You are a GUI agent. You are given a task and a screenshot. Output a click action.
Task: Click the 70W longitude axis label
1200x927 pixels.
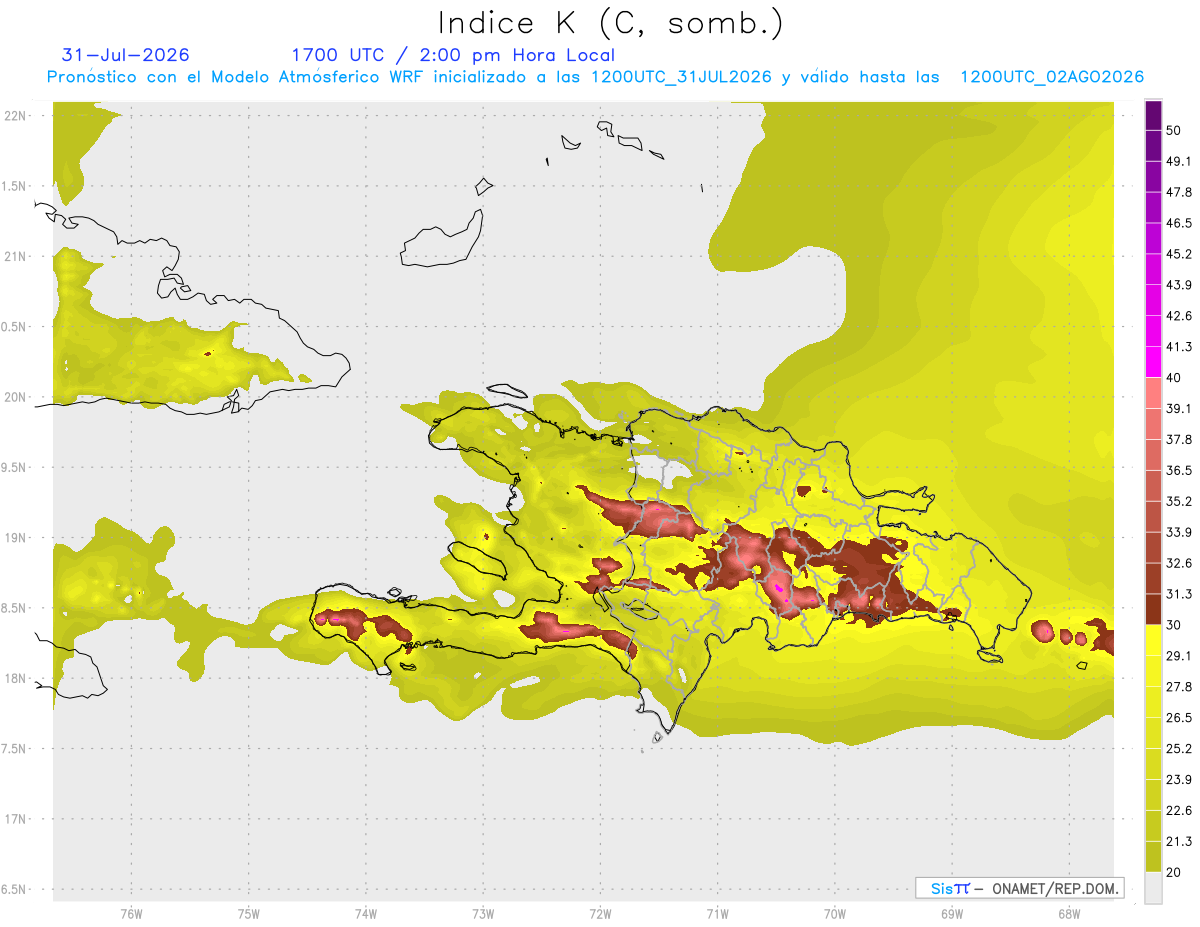pyautogui.click(x=835, y=913)
